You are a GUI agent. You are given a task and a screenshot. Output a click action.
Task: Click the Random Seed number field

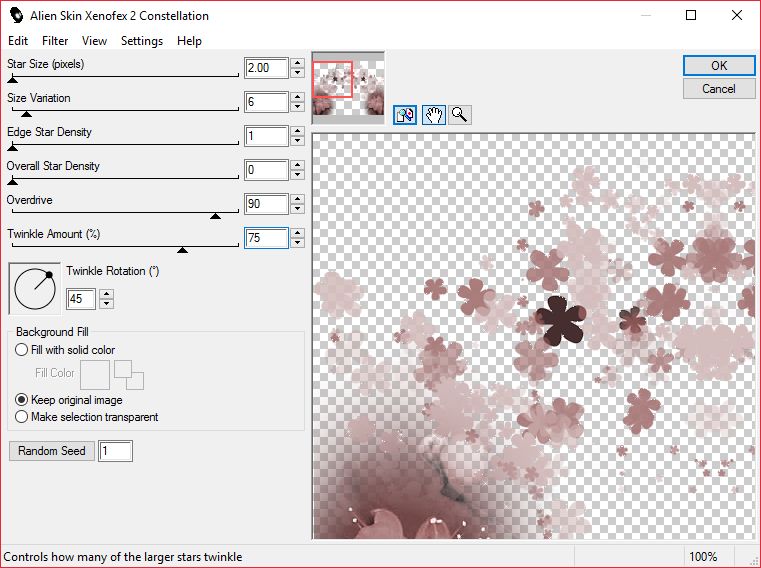tap(116, 451)
